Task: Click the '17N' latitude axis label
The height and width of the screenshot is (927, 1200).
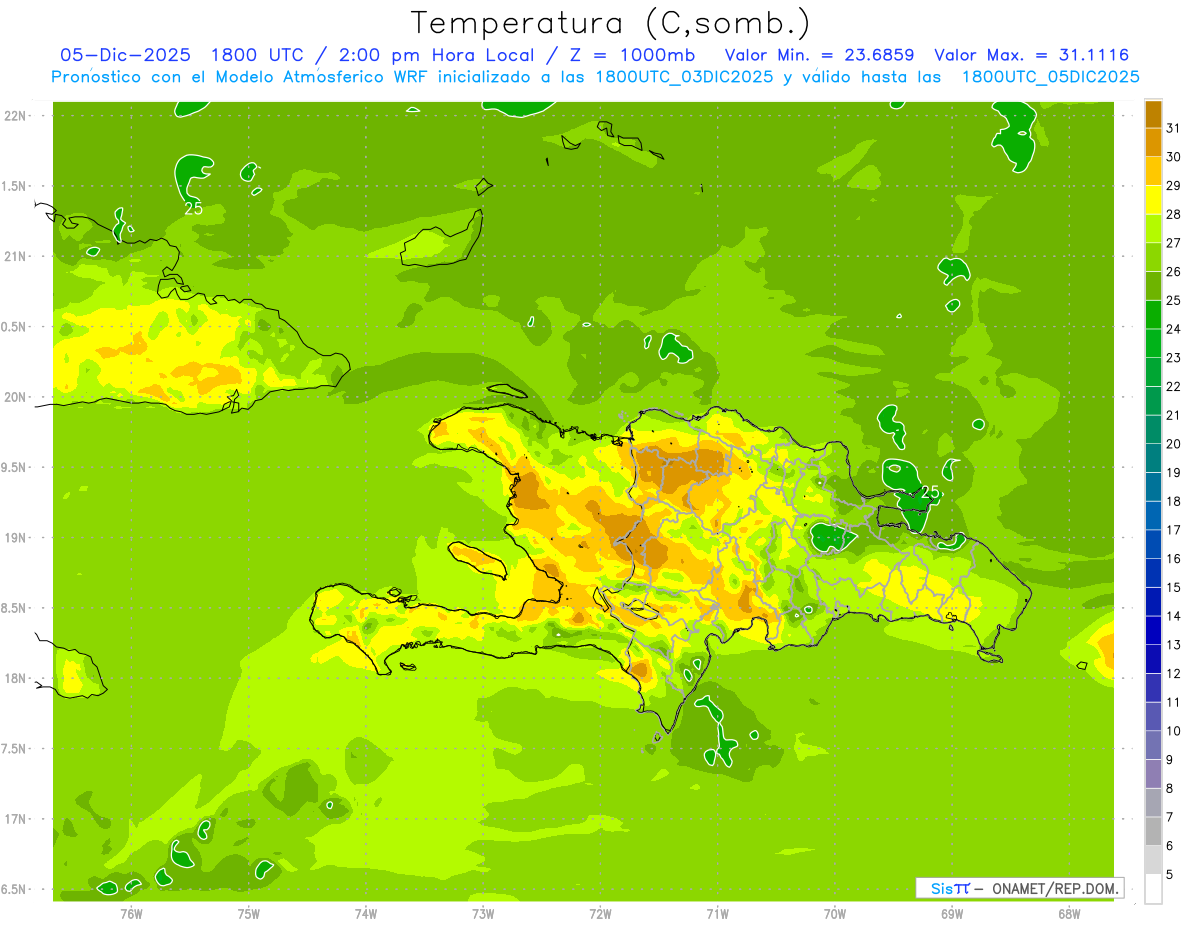Action: pyautogui.click(x=17, y=819)
